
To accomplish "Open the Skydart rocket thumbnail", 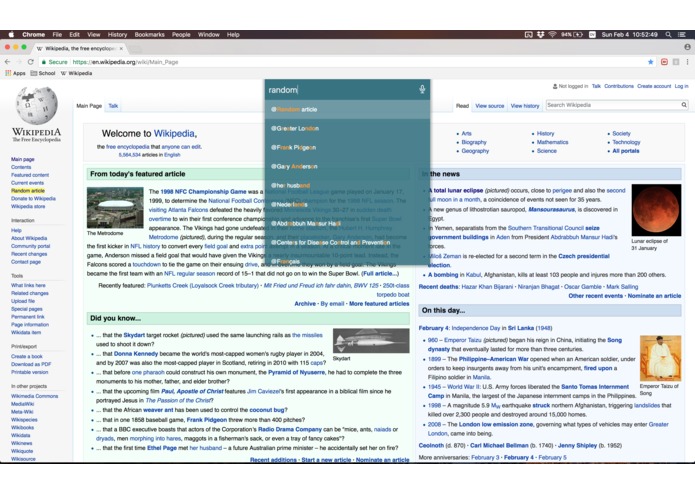I will coord(371,341).
